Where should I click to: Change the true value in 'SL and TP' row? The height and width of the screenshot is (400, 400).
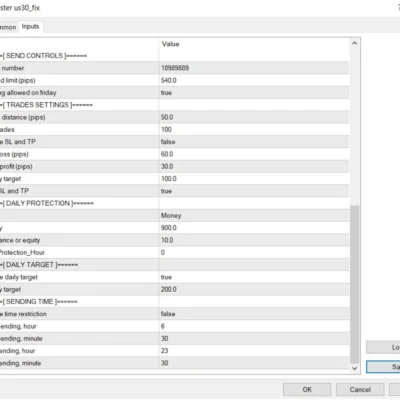pos(166,191)
